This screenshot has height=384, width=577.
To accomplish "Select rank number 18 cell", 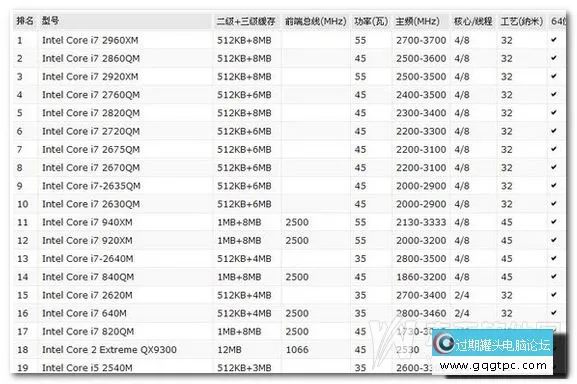I will pos(22,349).
